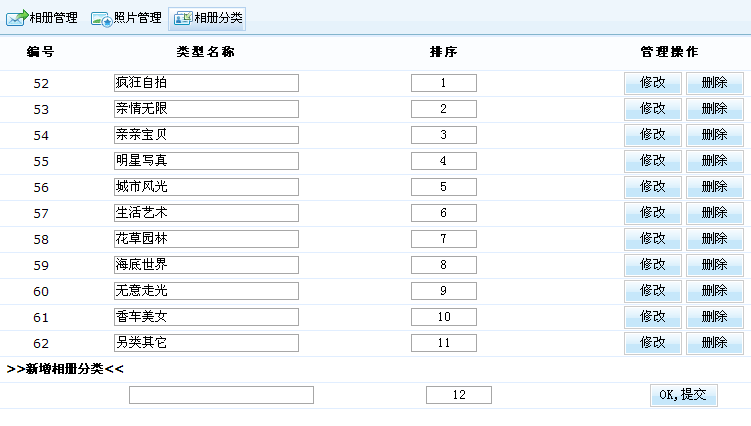Click 修改 for row 53 亲情无限
The width and height of the screenshot is (751, 426).
(652, 109)
